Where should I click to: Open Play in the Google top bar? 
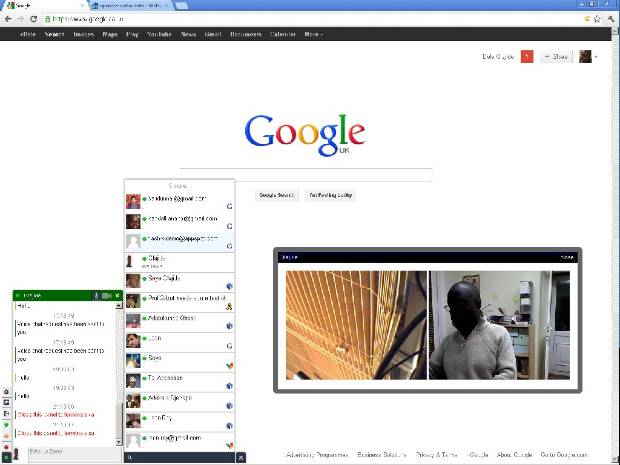(132, 34)
